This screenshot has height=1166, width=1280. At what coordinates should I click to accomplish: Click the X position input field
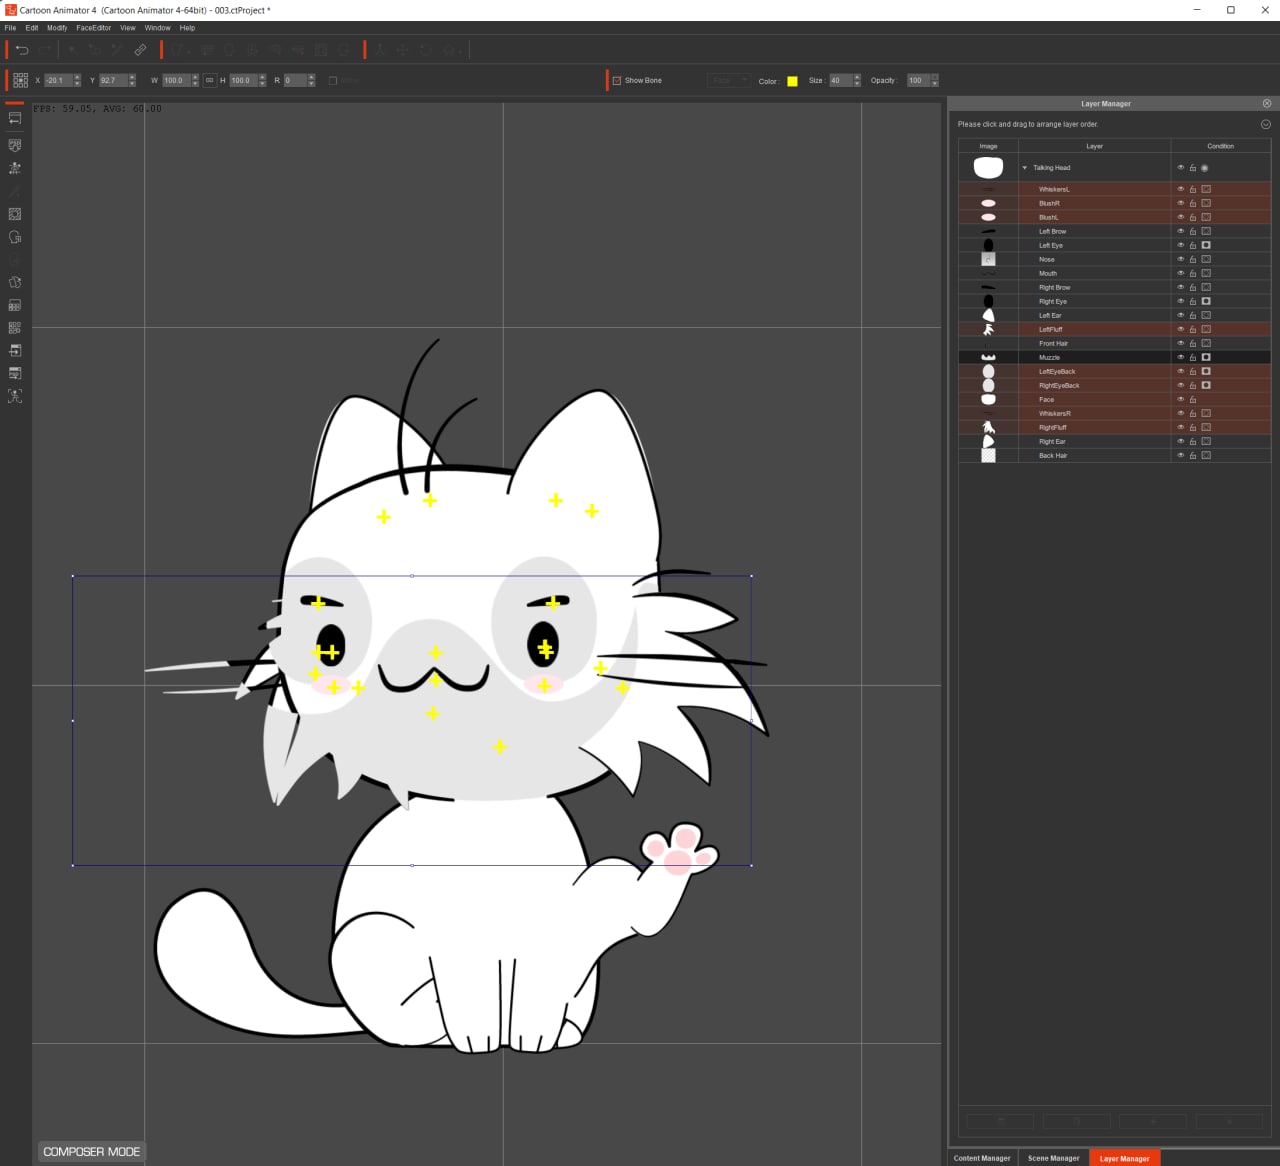pos(59,80)
